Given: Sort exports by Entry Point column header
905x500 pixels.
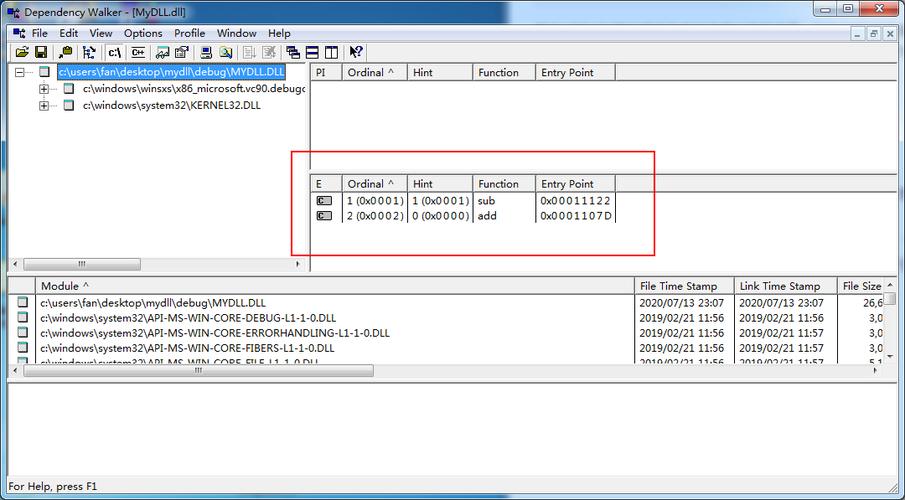Looking at the screenshot, I should tap(575, 184).
